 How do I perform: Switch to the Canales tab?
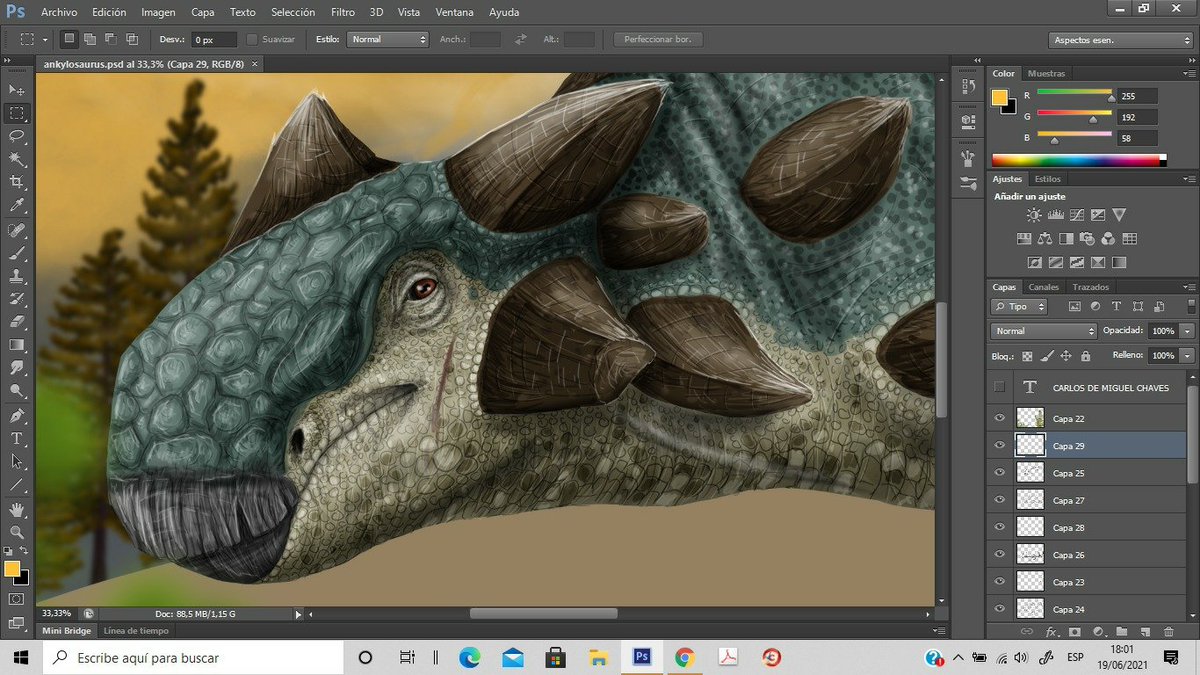coord(1043,287)
